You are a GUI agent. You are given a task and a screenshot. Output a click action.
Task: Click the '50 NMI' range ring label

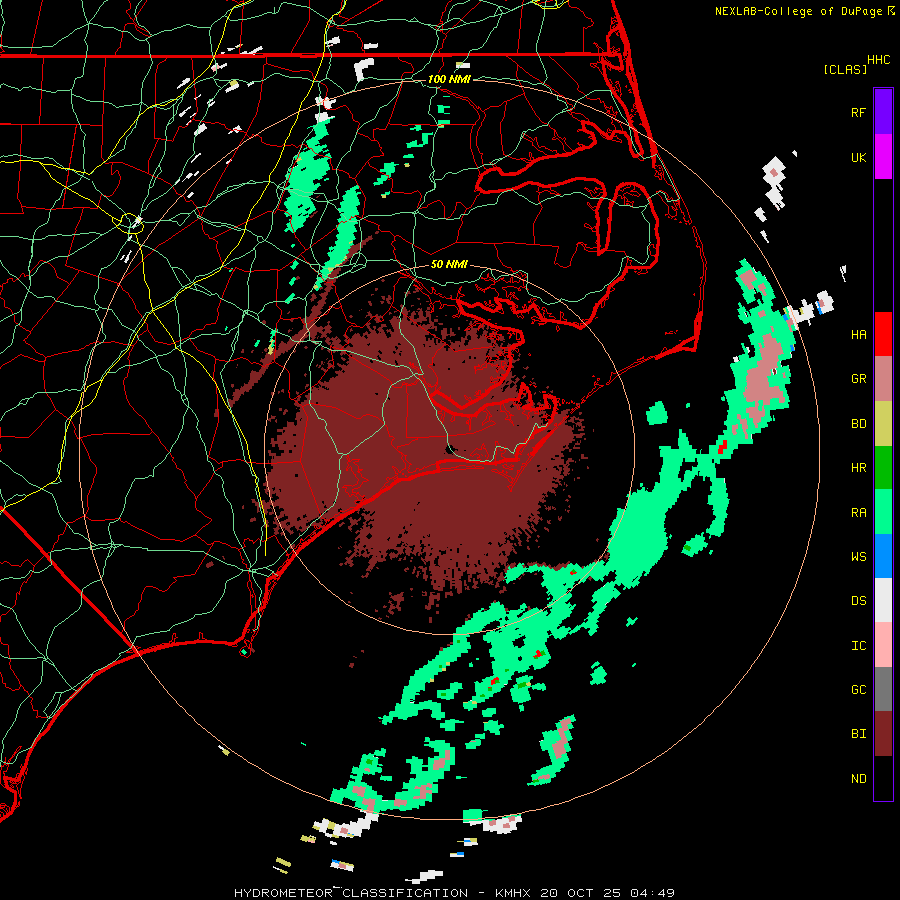(x=449, y=264)
